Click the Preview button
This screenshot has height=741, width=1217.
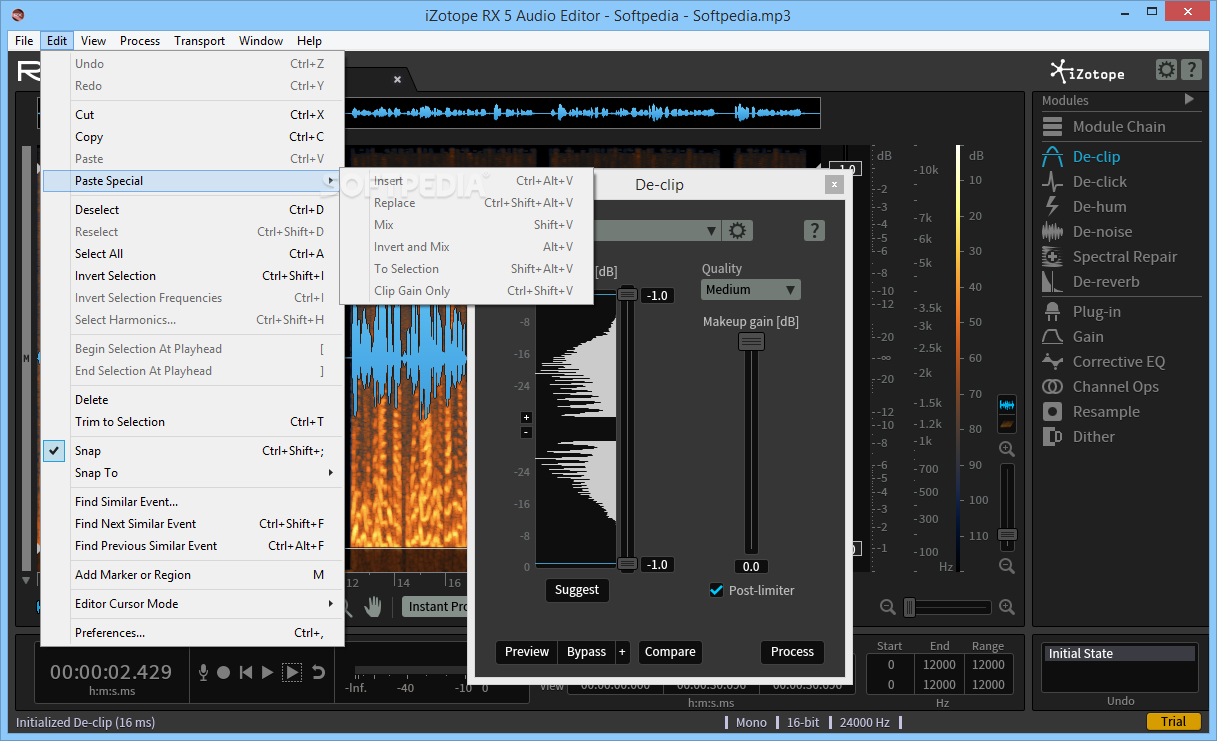click(527, 652)
